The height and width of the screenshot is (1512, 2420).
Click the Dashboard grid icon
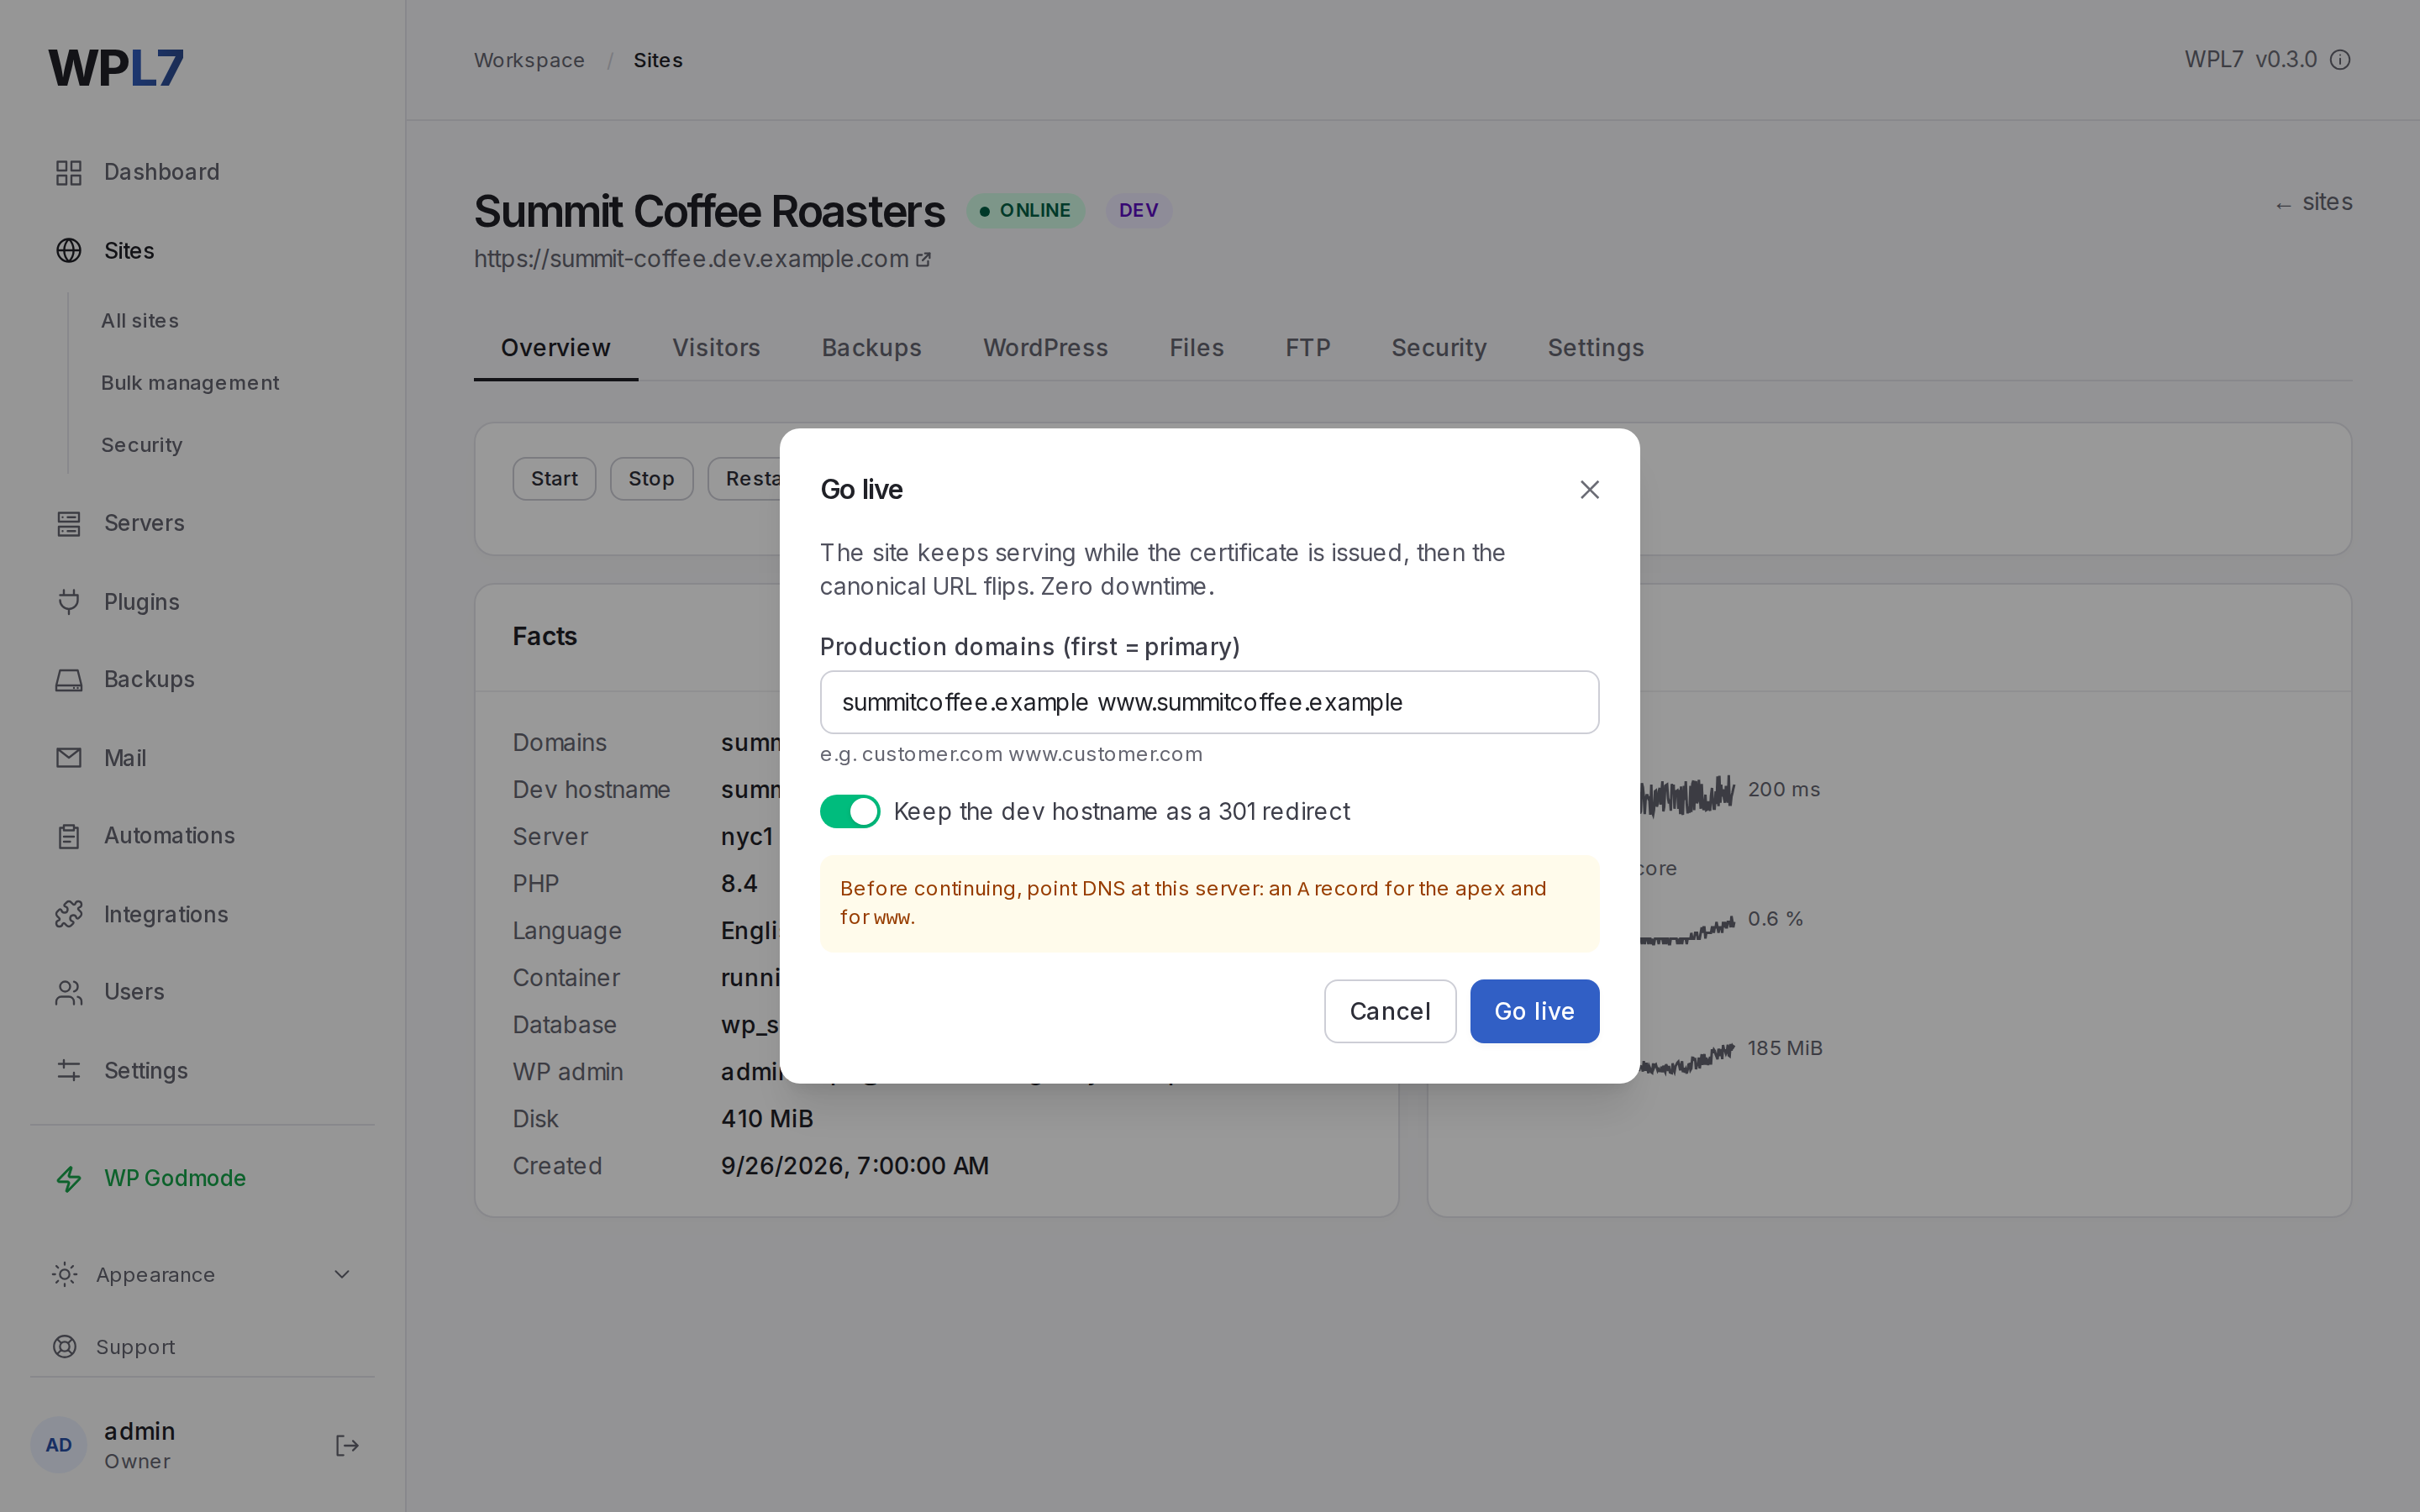click(69, 172)
